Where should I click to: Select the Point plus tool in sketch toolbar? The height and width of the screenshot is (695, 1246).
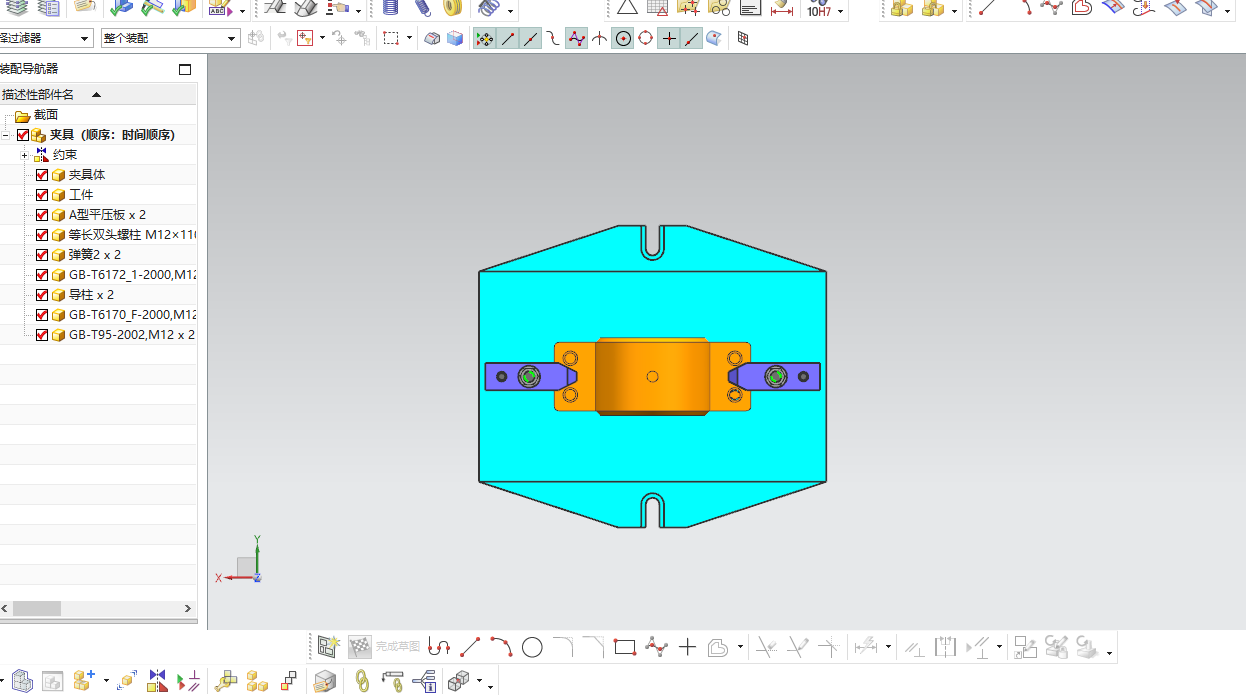687,647
